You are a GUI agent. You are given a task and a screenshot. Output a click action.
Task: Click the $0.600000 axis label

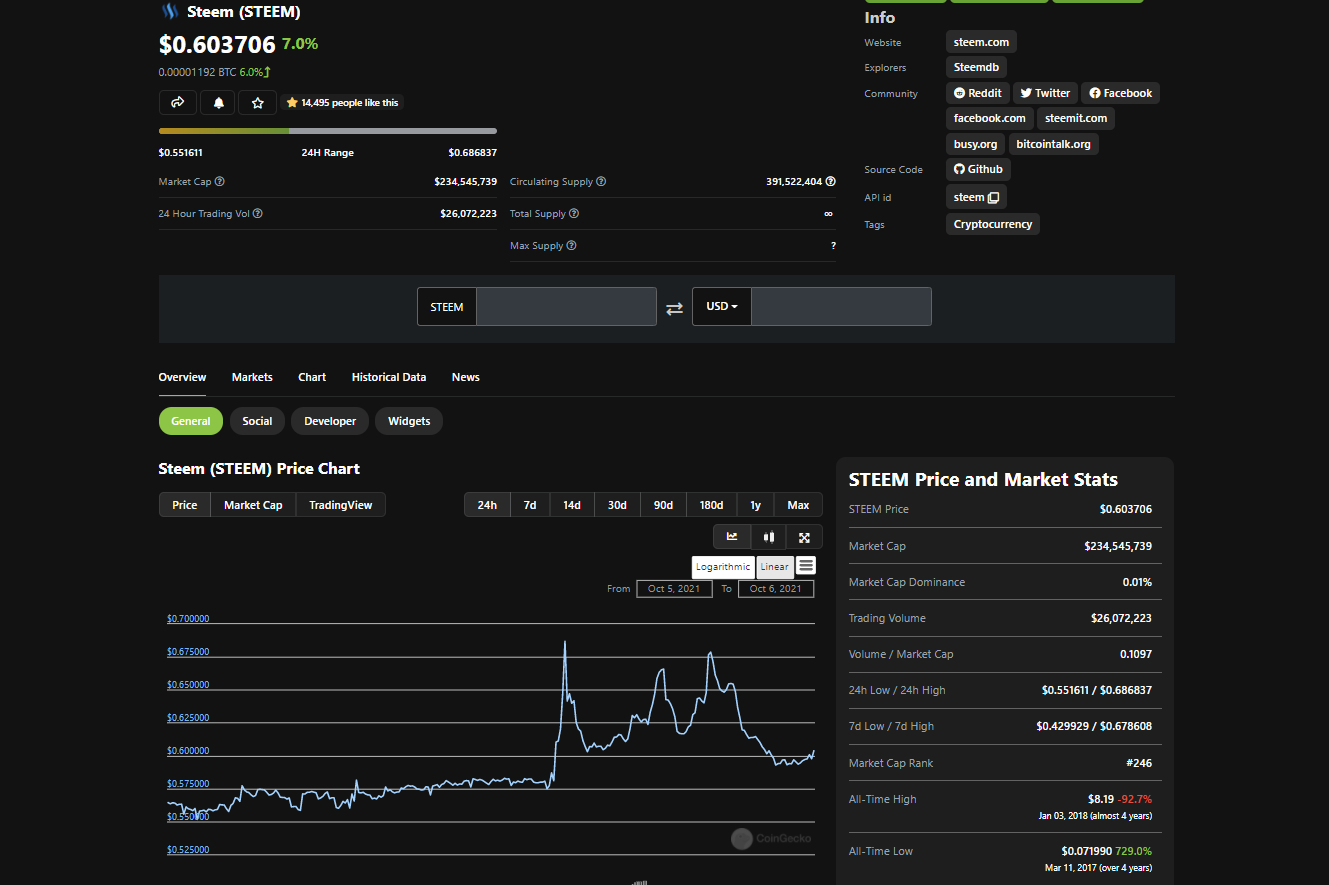(188, 751)
